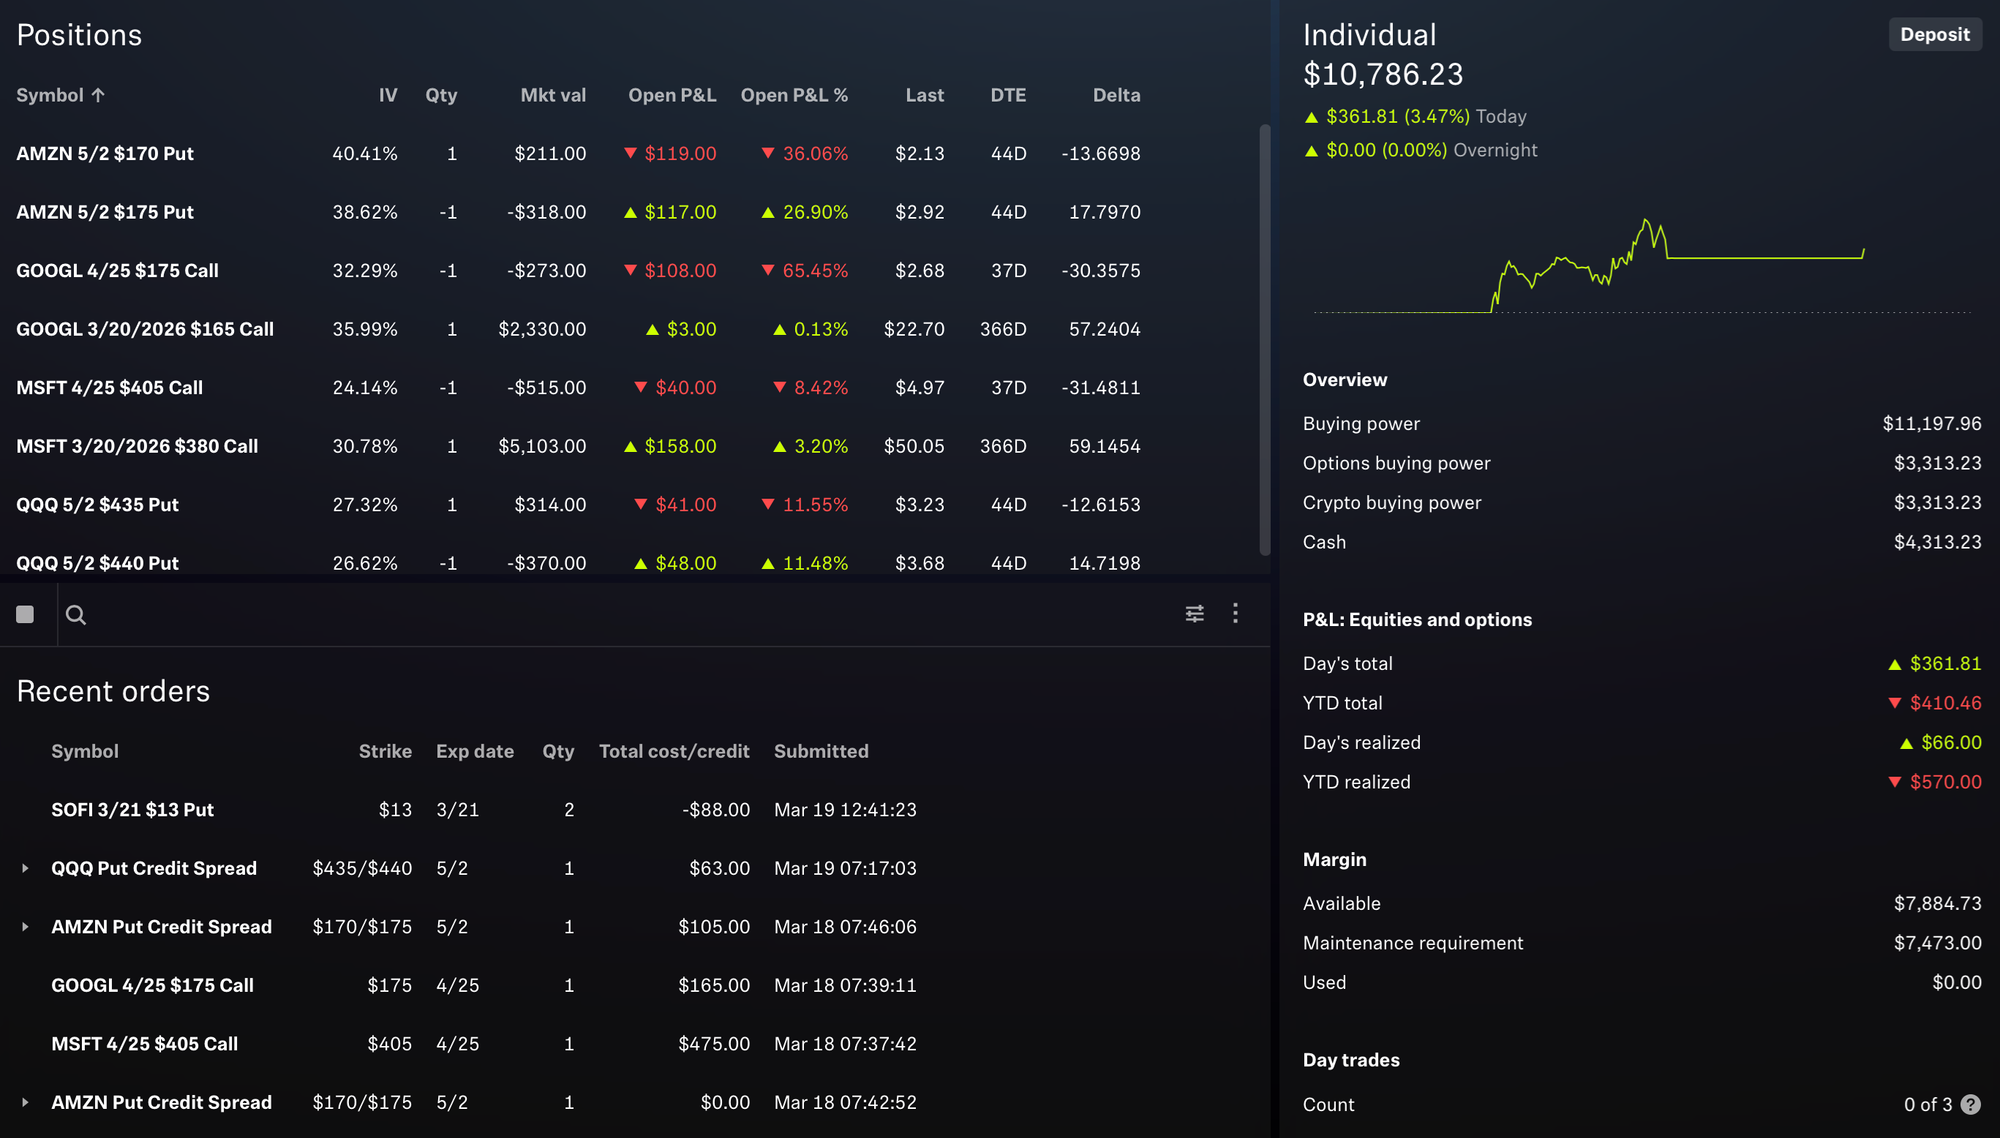Sort positions by Mkt val column

tap(553, 95)
